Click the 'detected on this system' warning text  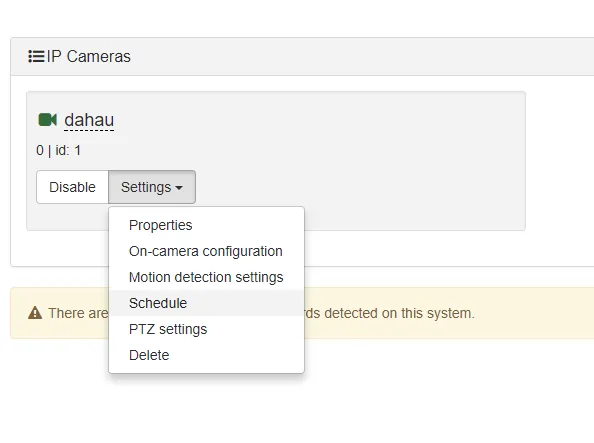(x=399, y=313)
